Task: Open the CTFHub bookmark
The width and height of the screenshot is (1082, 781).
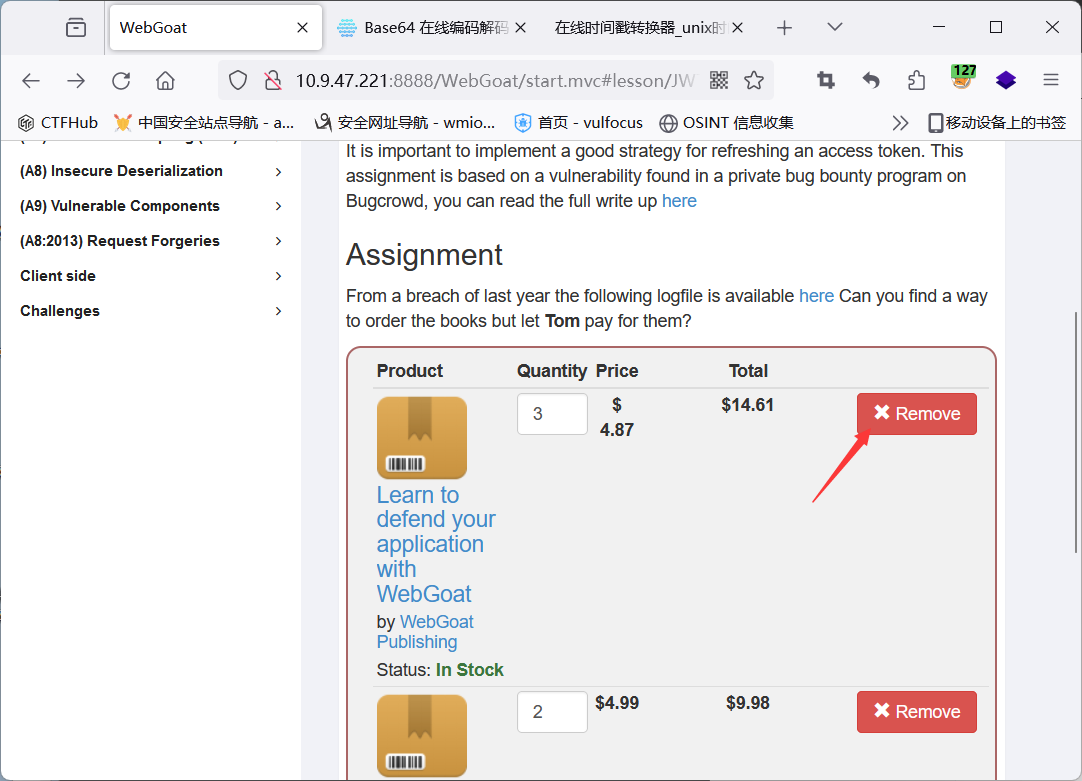Action: point(58,123)
